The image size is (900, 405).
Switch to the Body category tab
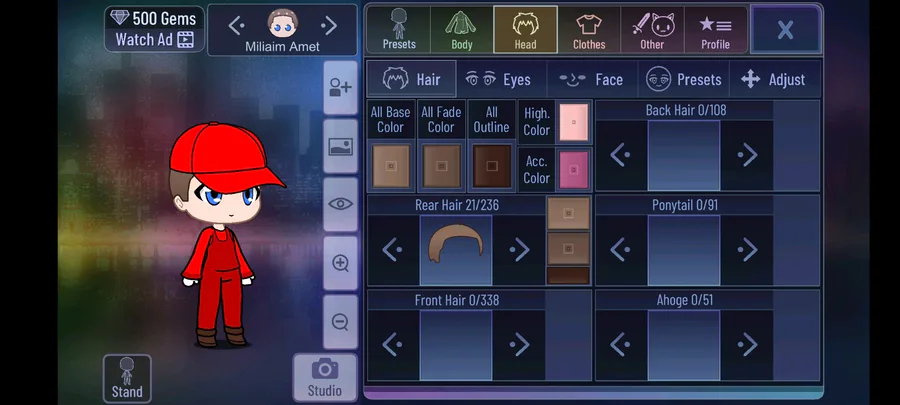[461, 29]
